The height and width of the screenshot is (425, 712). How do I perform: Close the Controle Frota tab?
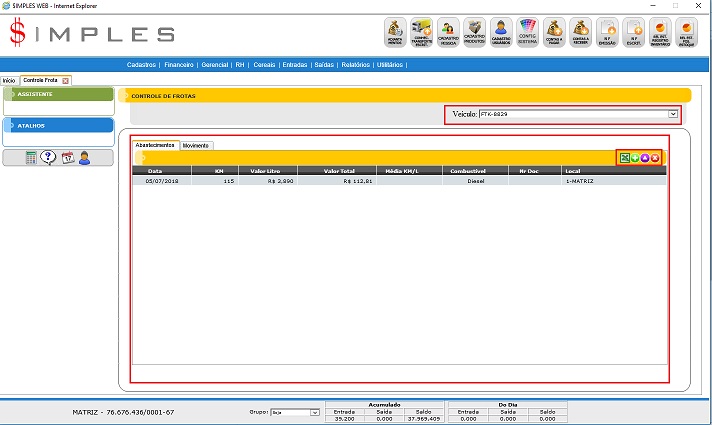point(65,80)
